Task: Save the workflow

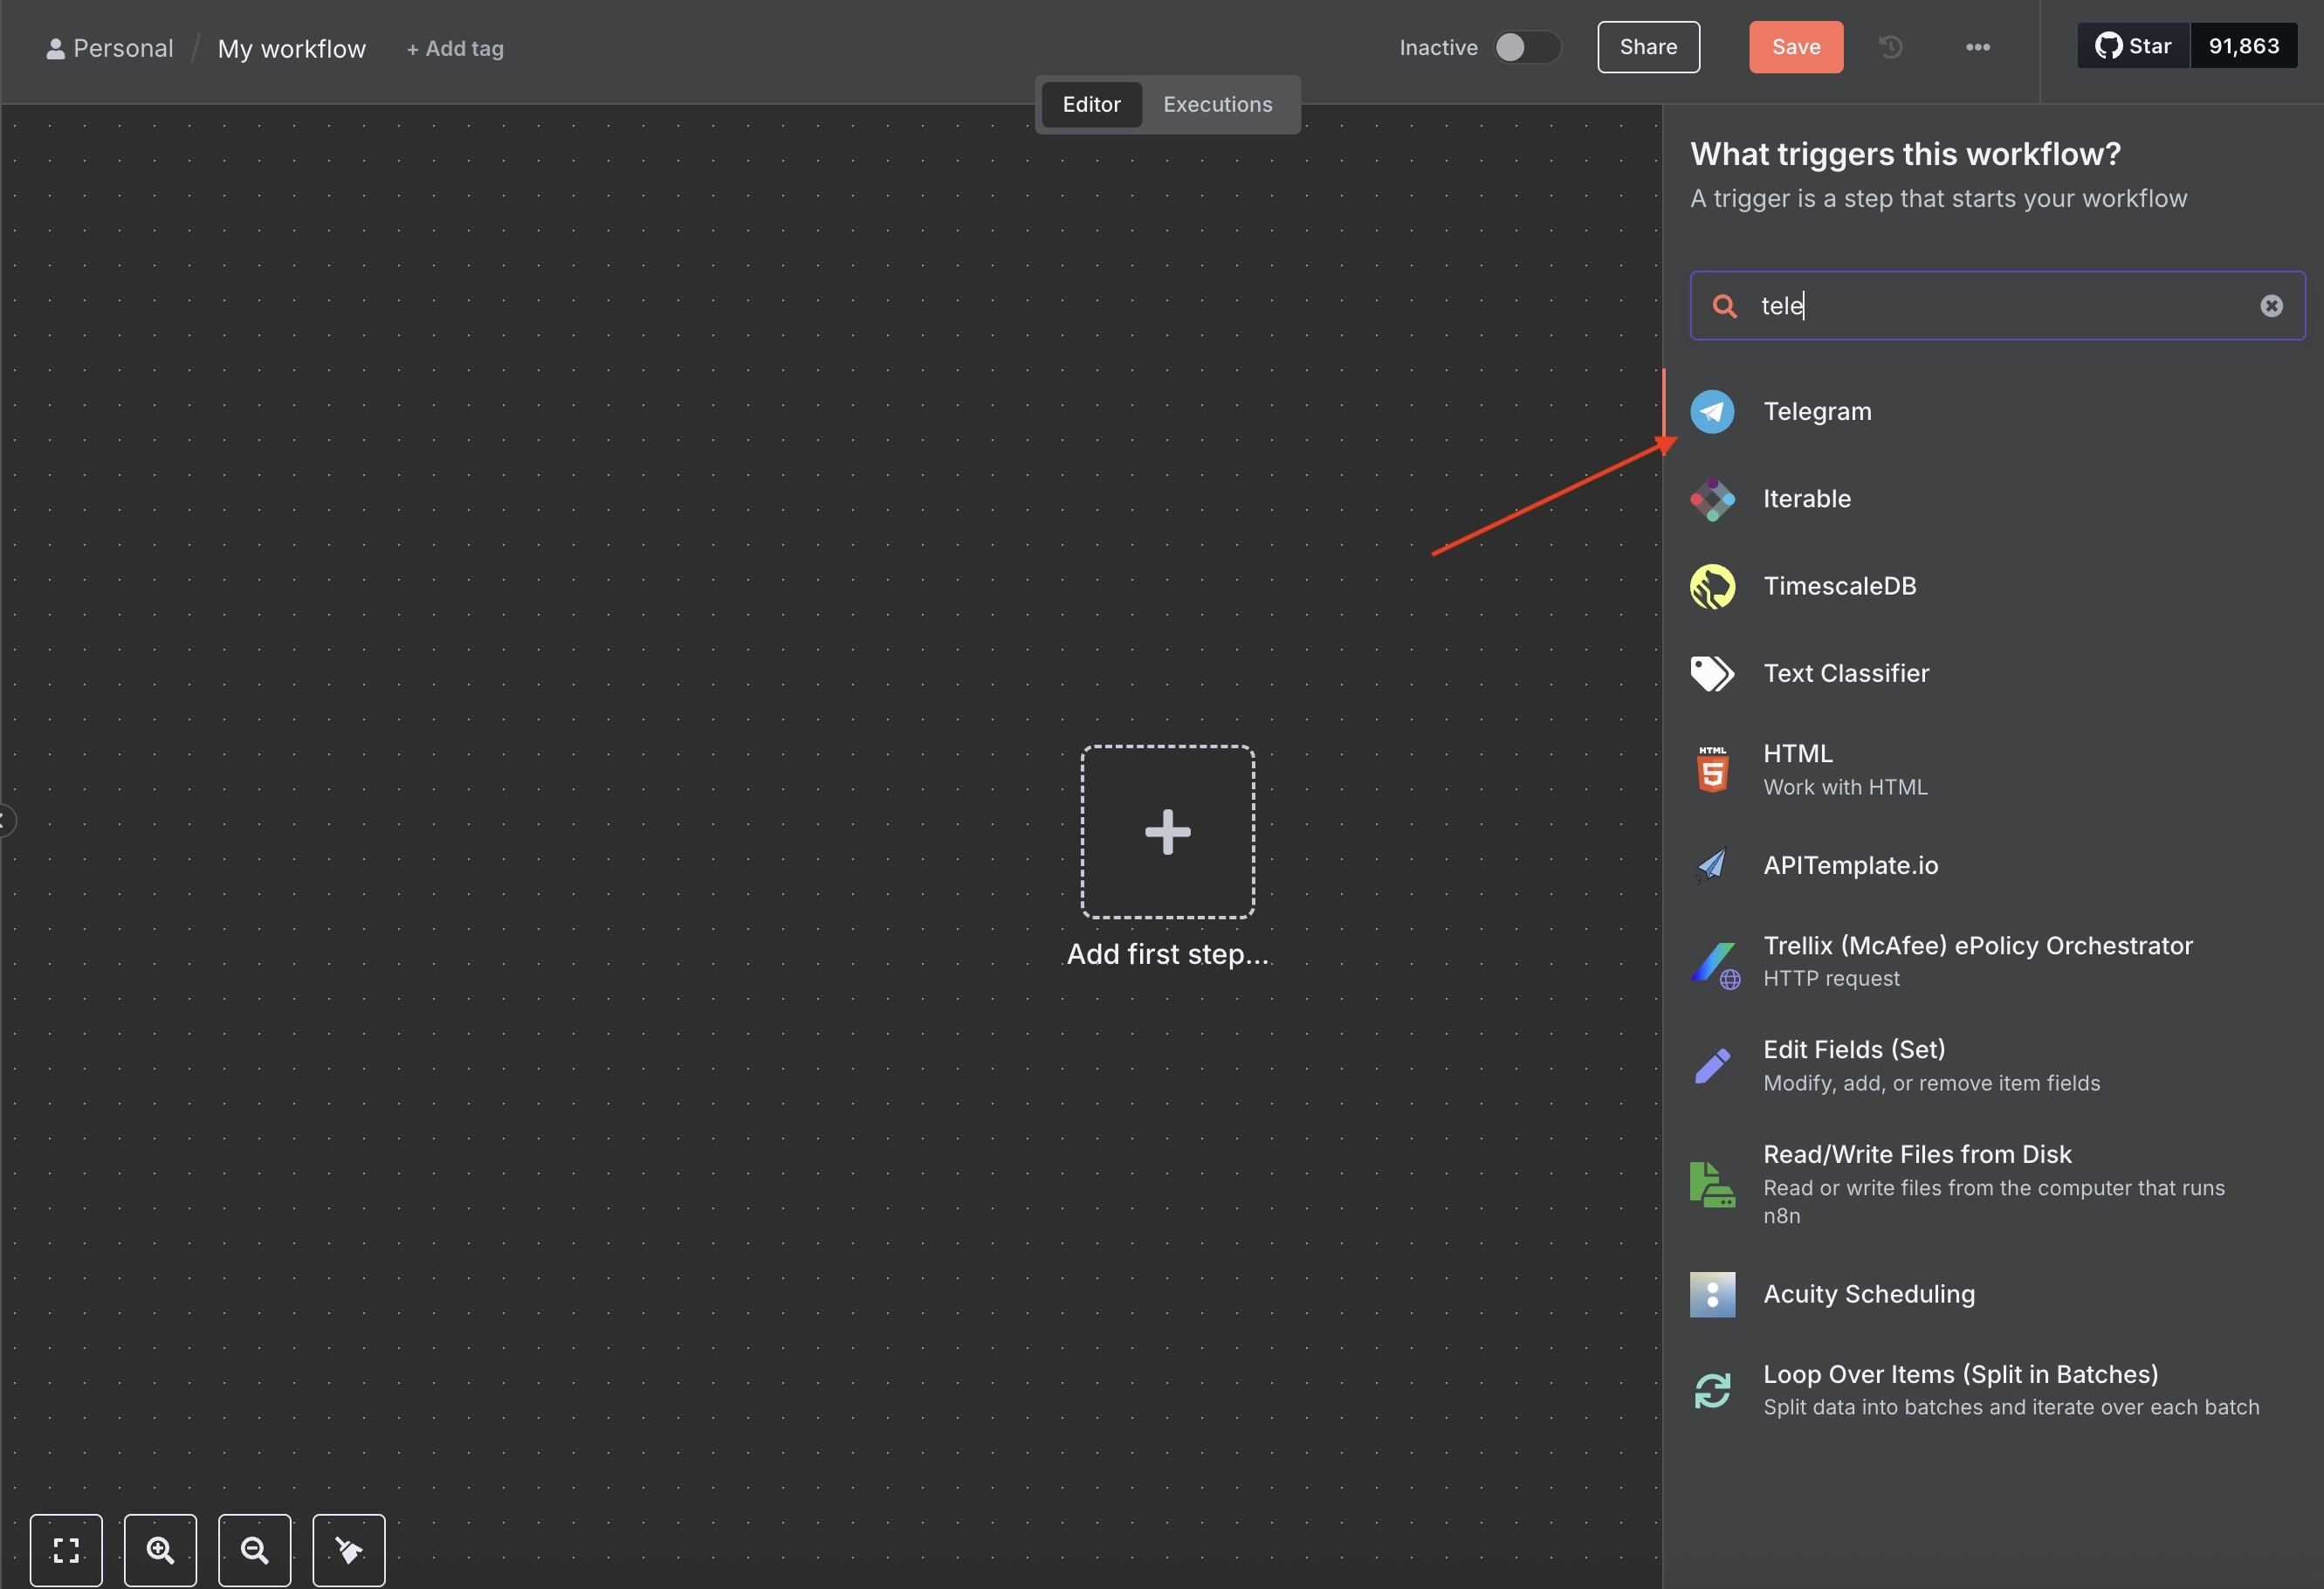Action: (1795, 47)
